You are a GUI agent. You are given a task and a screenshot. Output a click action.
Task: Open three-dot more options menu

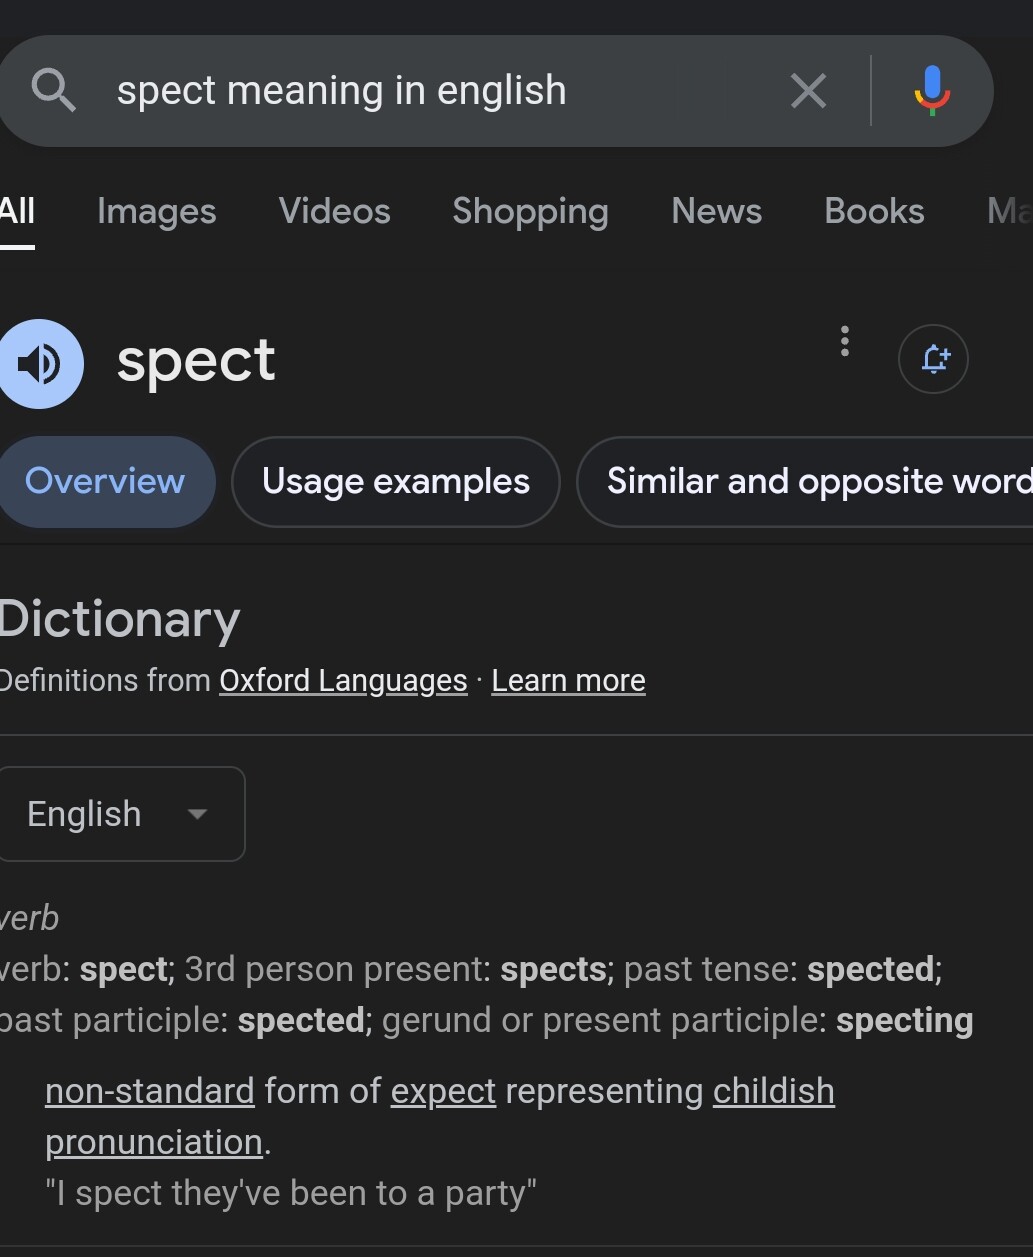click(x=845, y=341)
